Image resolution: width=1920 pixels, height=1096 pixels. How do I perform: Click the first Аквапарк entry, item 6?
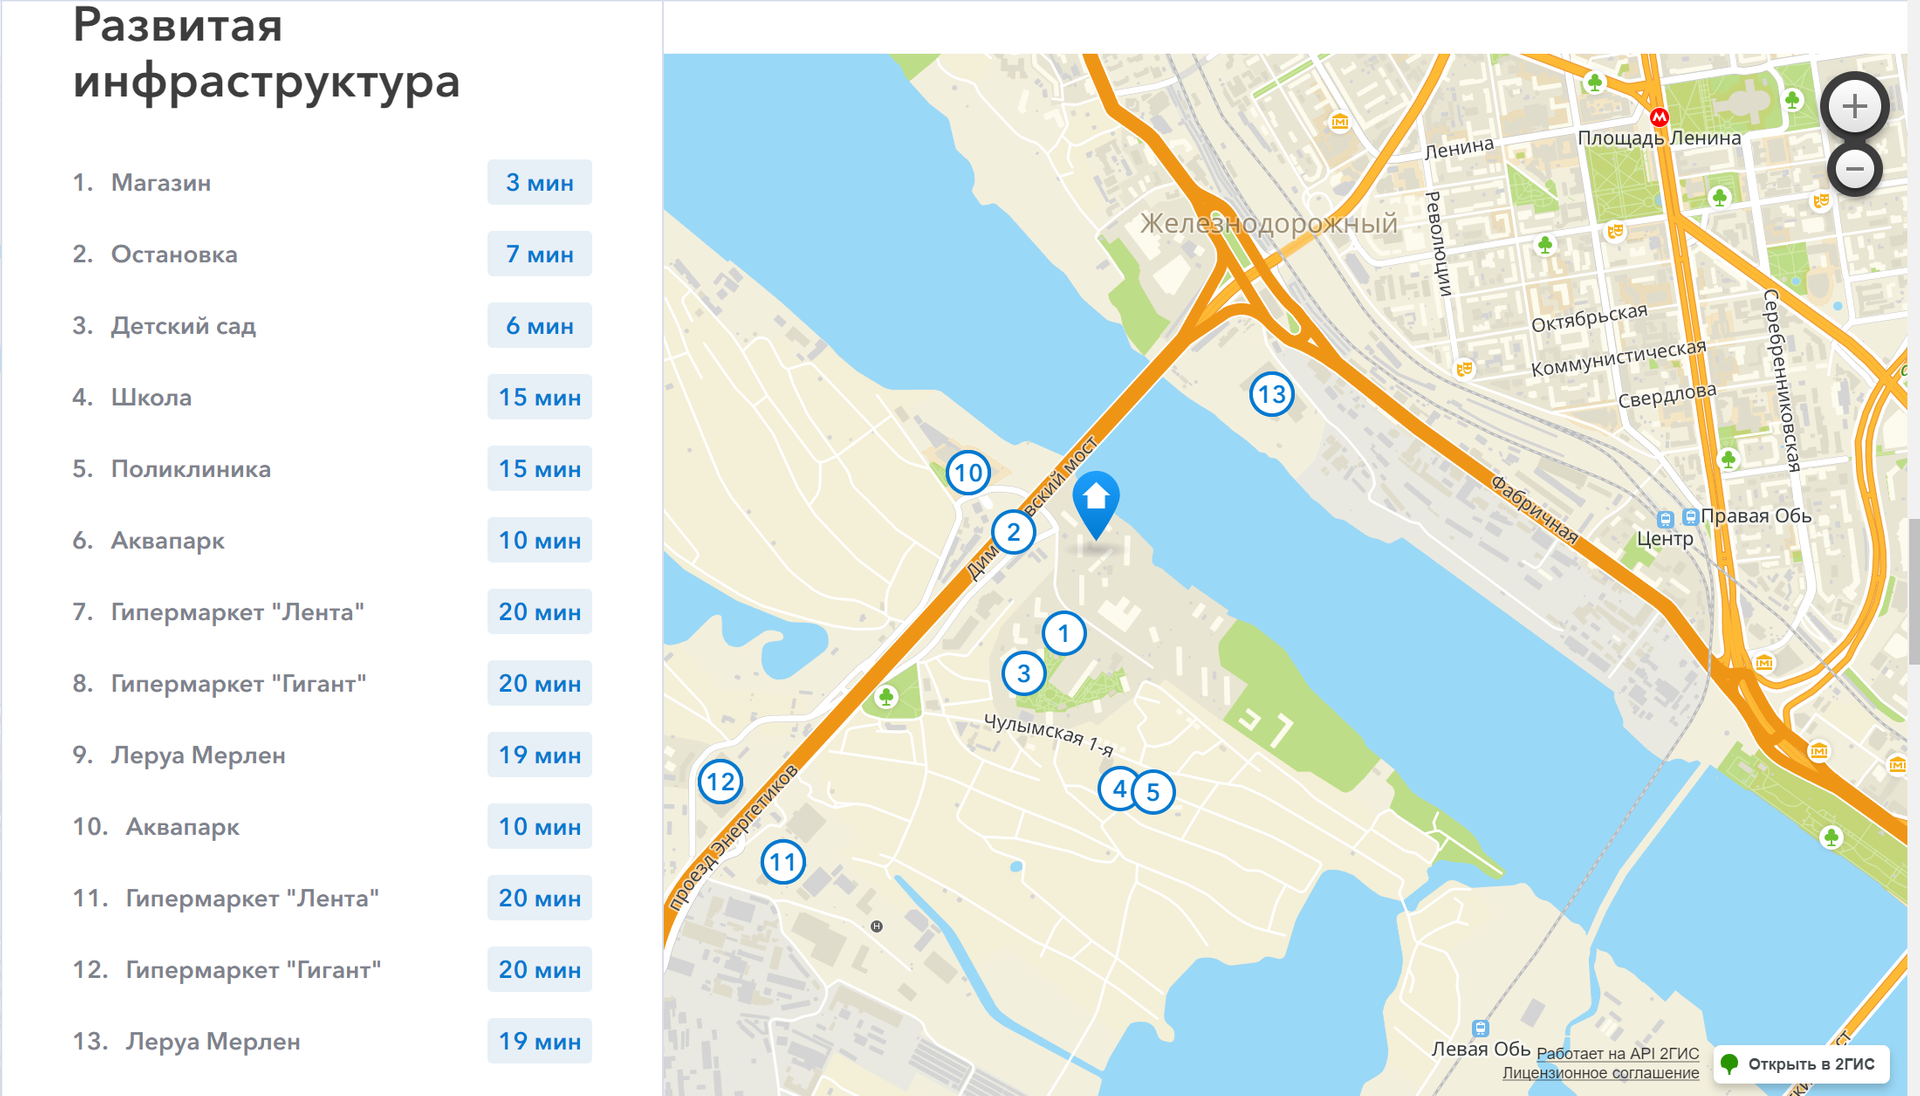tap(167, 541)
